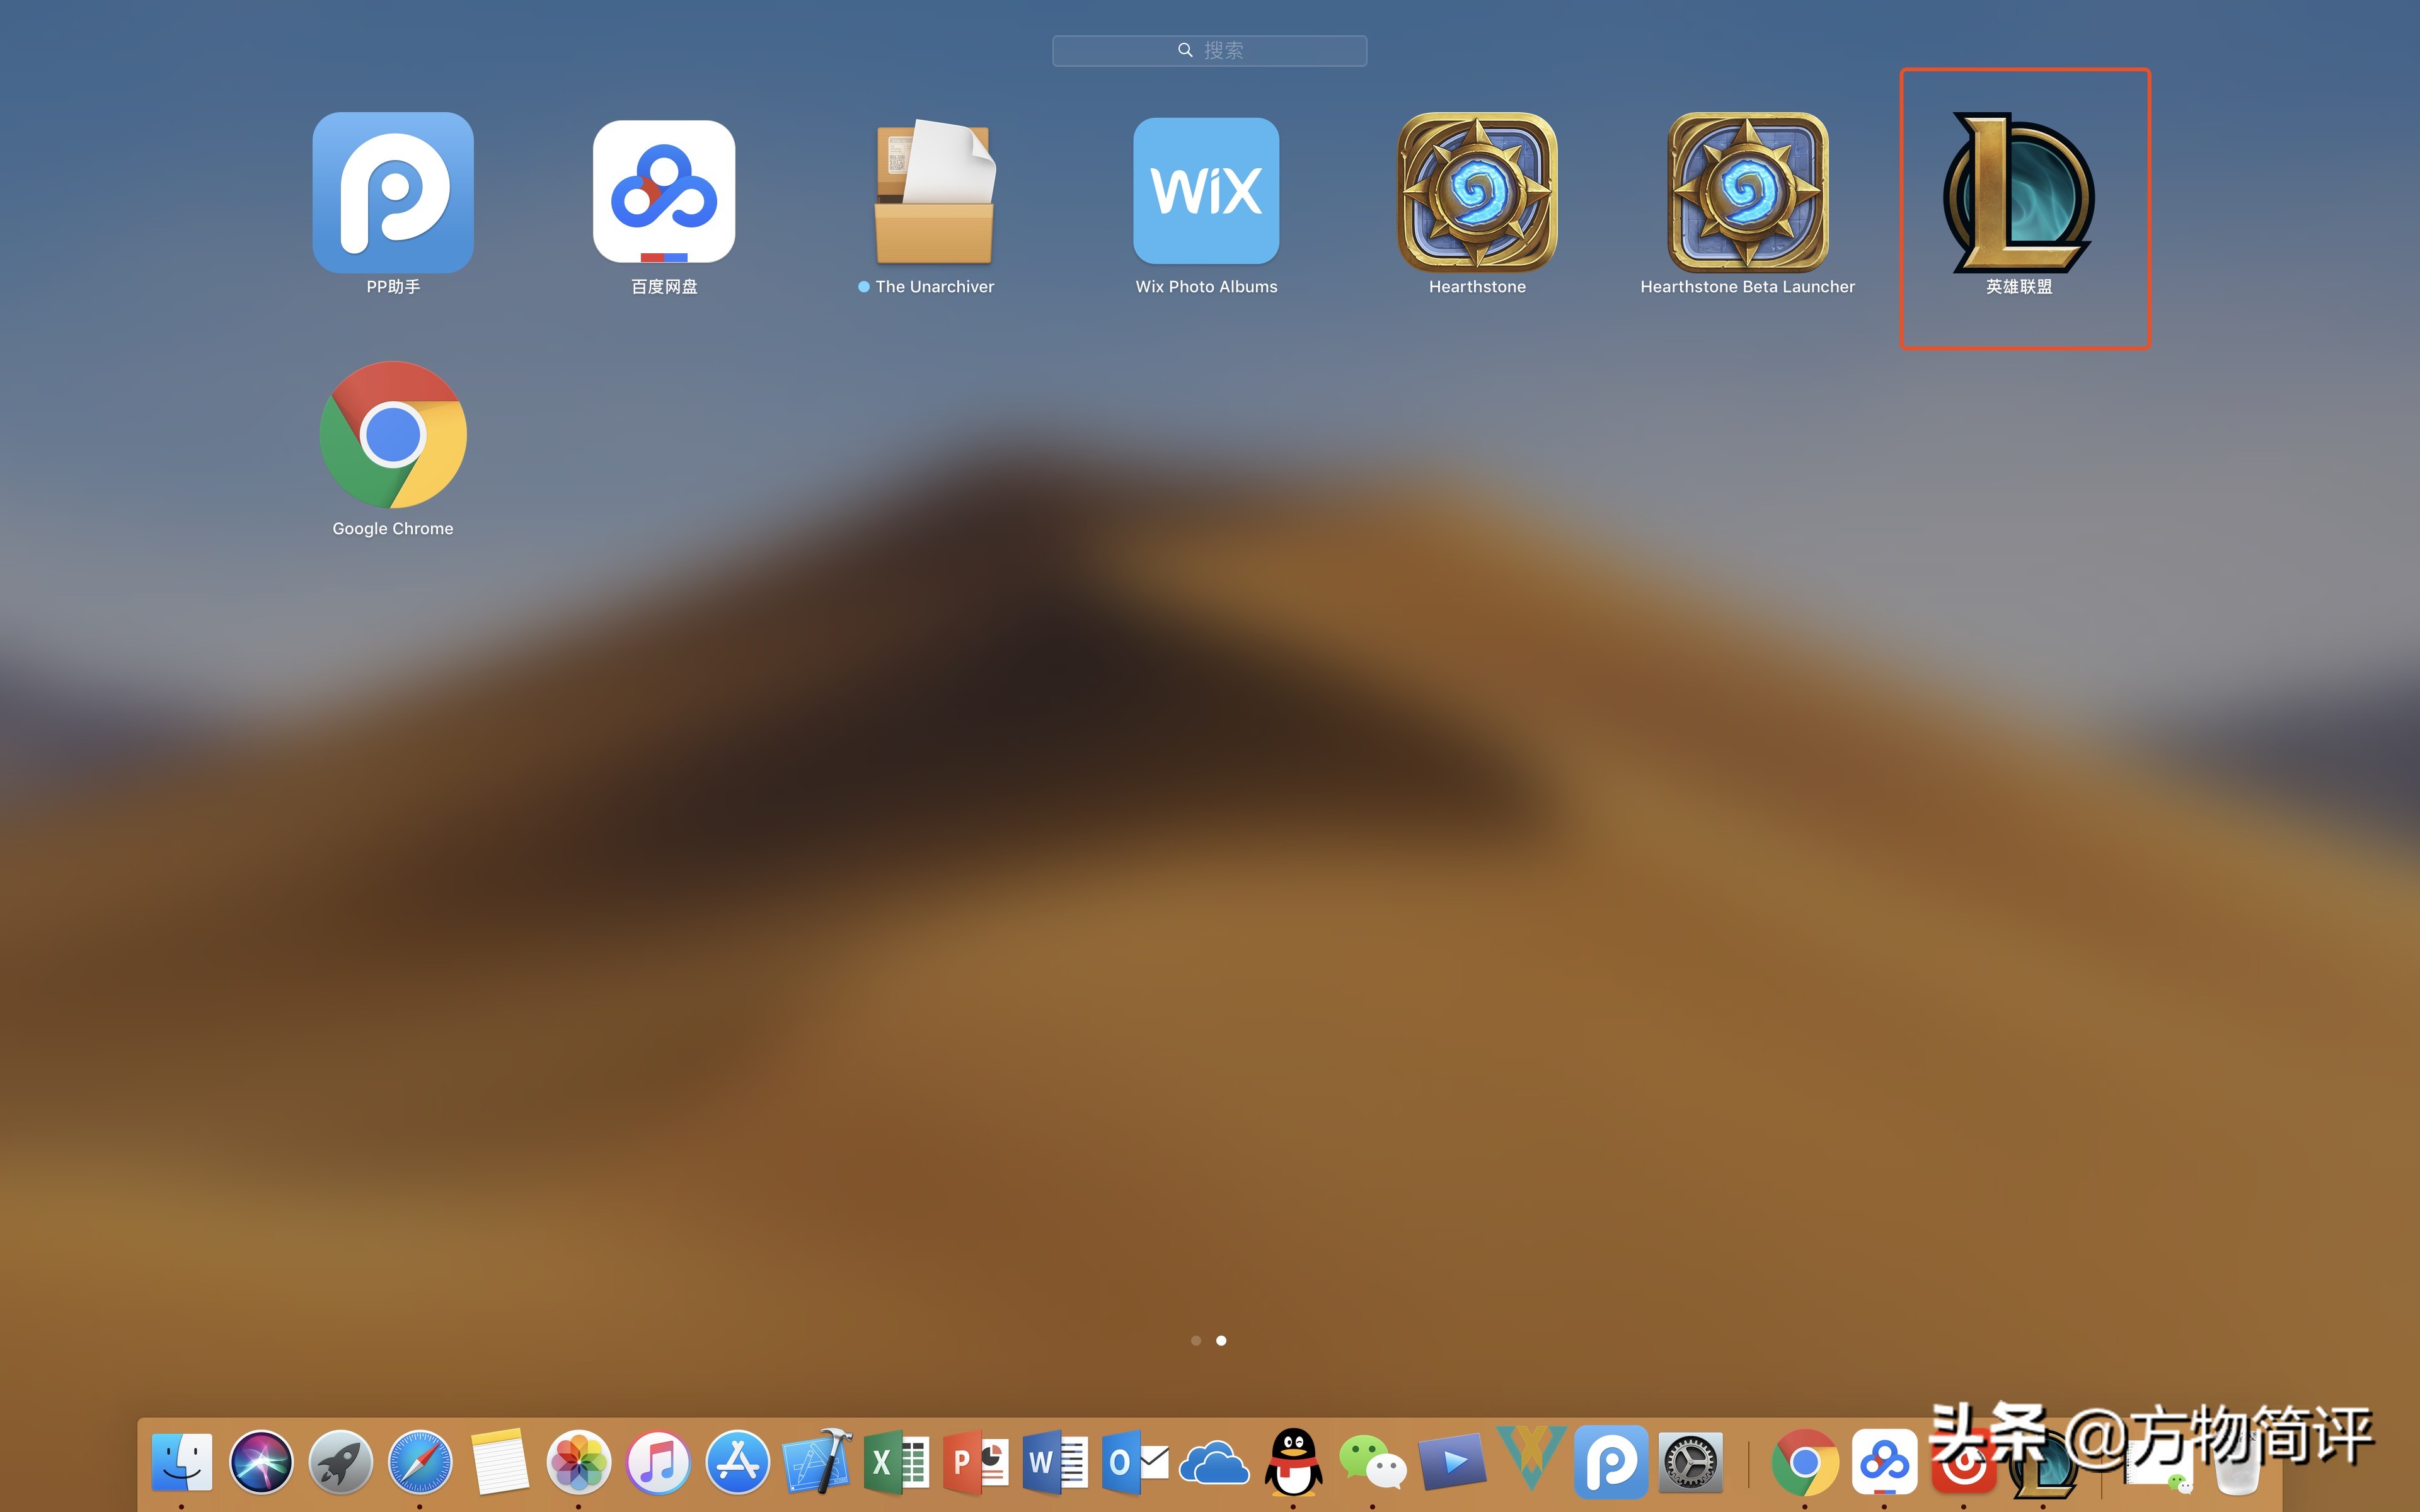Open 英雄联盟 League of Legends icon
This screenshot has width=2420, height=1512.
tap(2018, 193)
